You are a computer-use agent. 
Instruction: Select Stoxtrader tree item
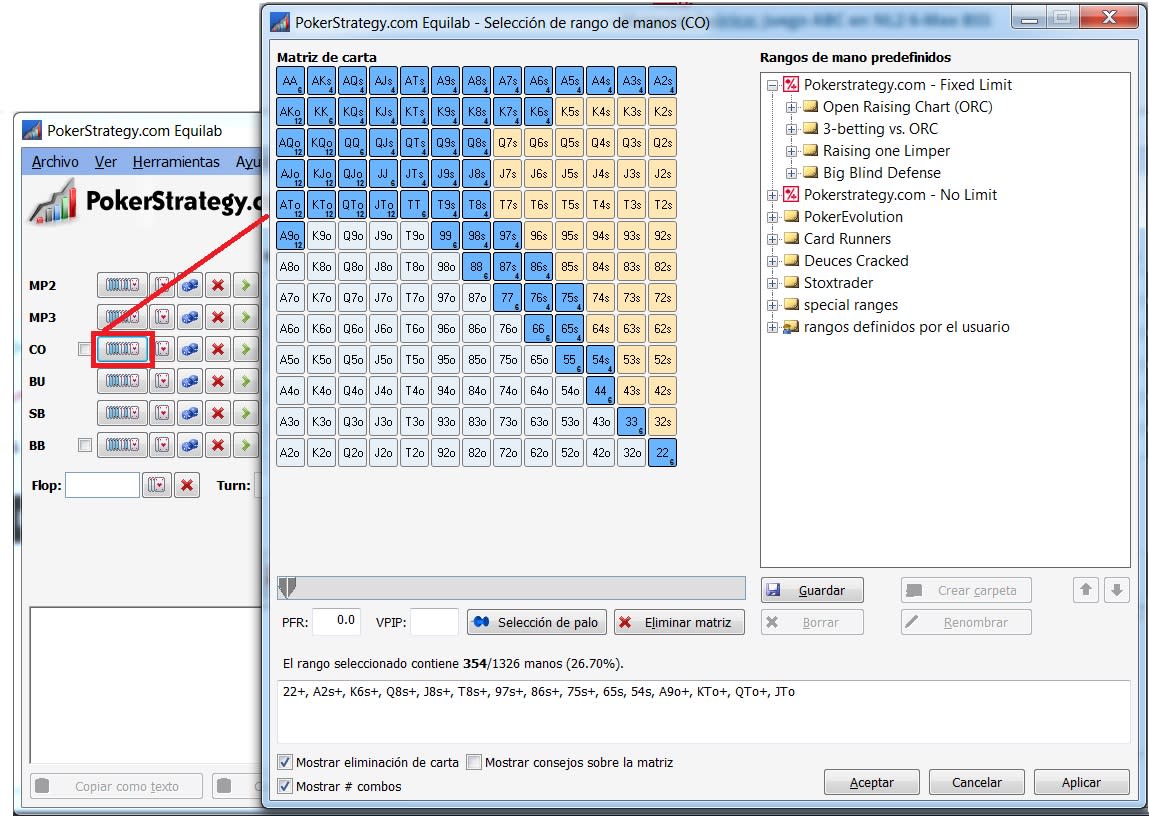[x=838, y=283]
